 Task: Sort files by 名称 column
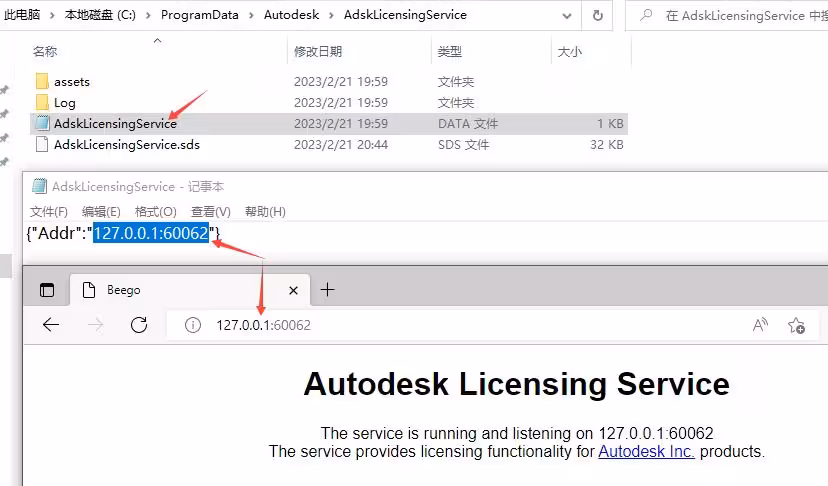pyautogui.click(x=45, y=52)
